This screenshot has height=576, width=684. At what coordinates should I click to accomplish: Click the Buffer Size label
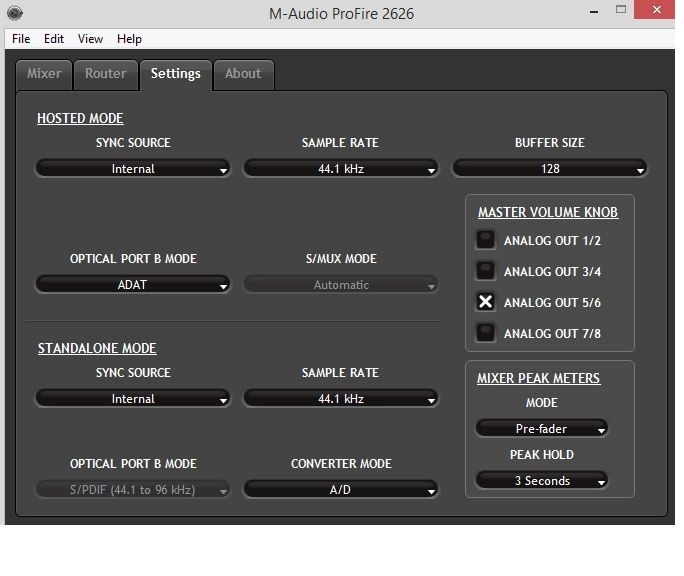click(550, 143)
